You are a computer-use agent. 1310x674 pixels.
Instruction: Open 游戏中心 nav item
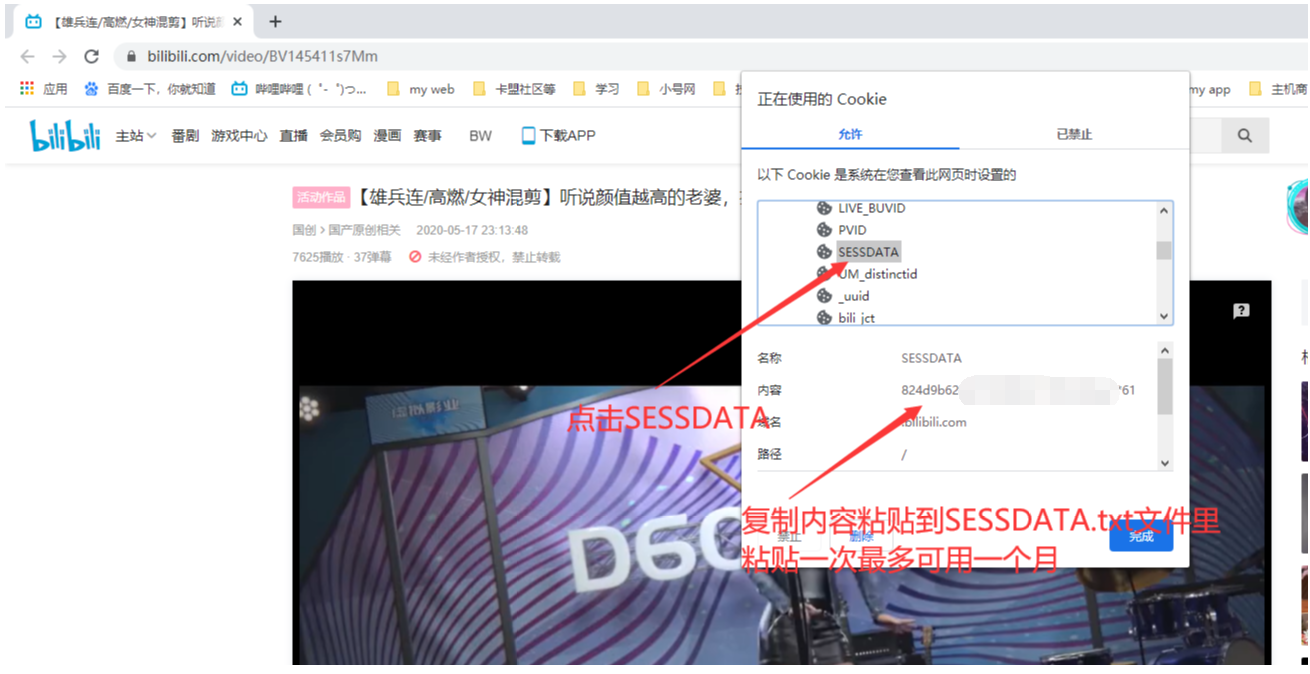pos(239,136)
